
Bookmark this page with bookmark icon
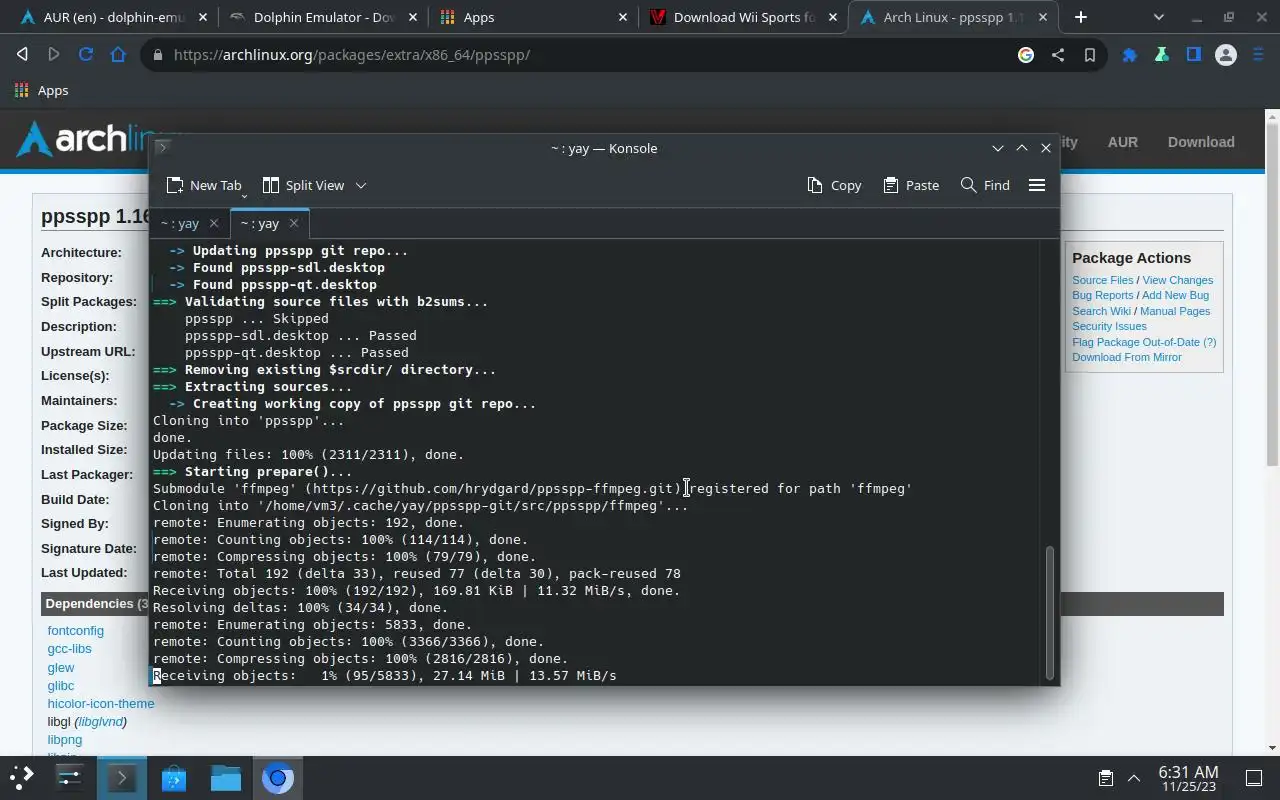[x=1090, y=55]
